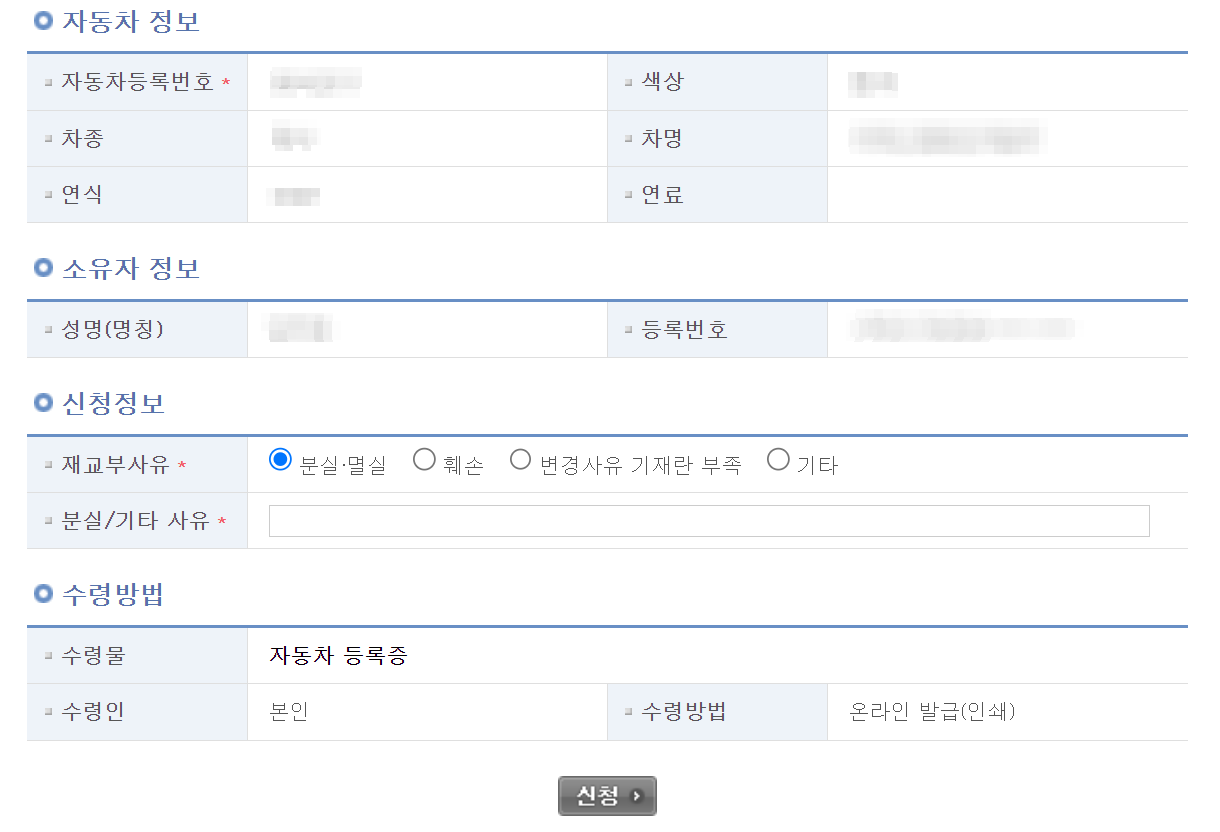1220x832 pixels.
Task: Click the square bullet beside 재교부사유 label
Action: coord(47,463)
